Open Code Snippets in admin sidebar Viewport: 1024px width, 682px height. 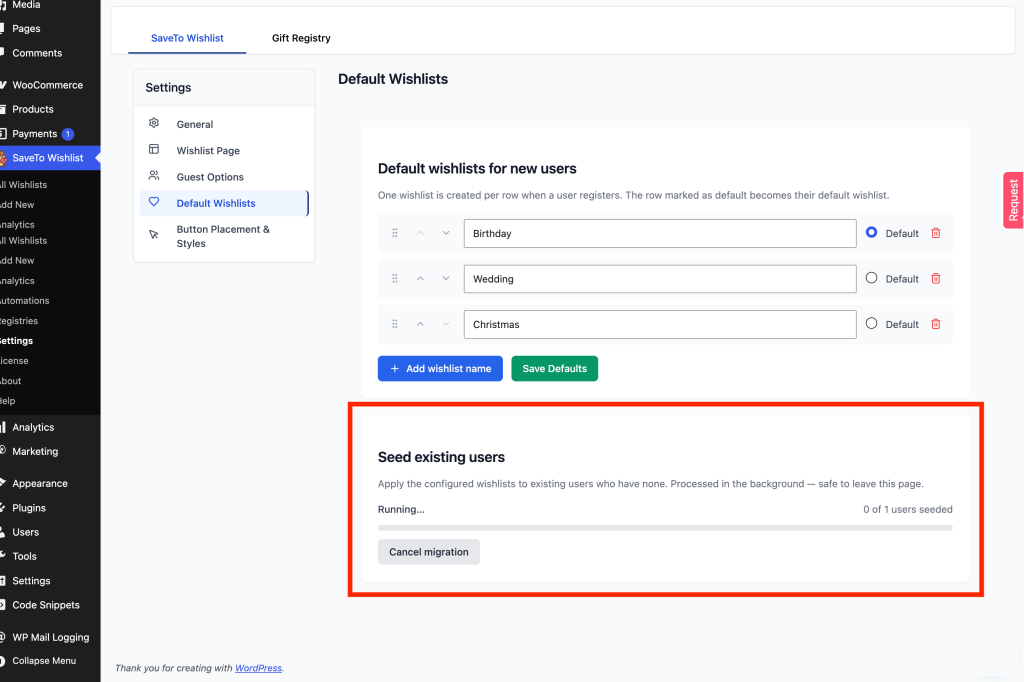tap(46, 605)
